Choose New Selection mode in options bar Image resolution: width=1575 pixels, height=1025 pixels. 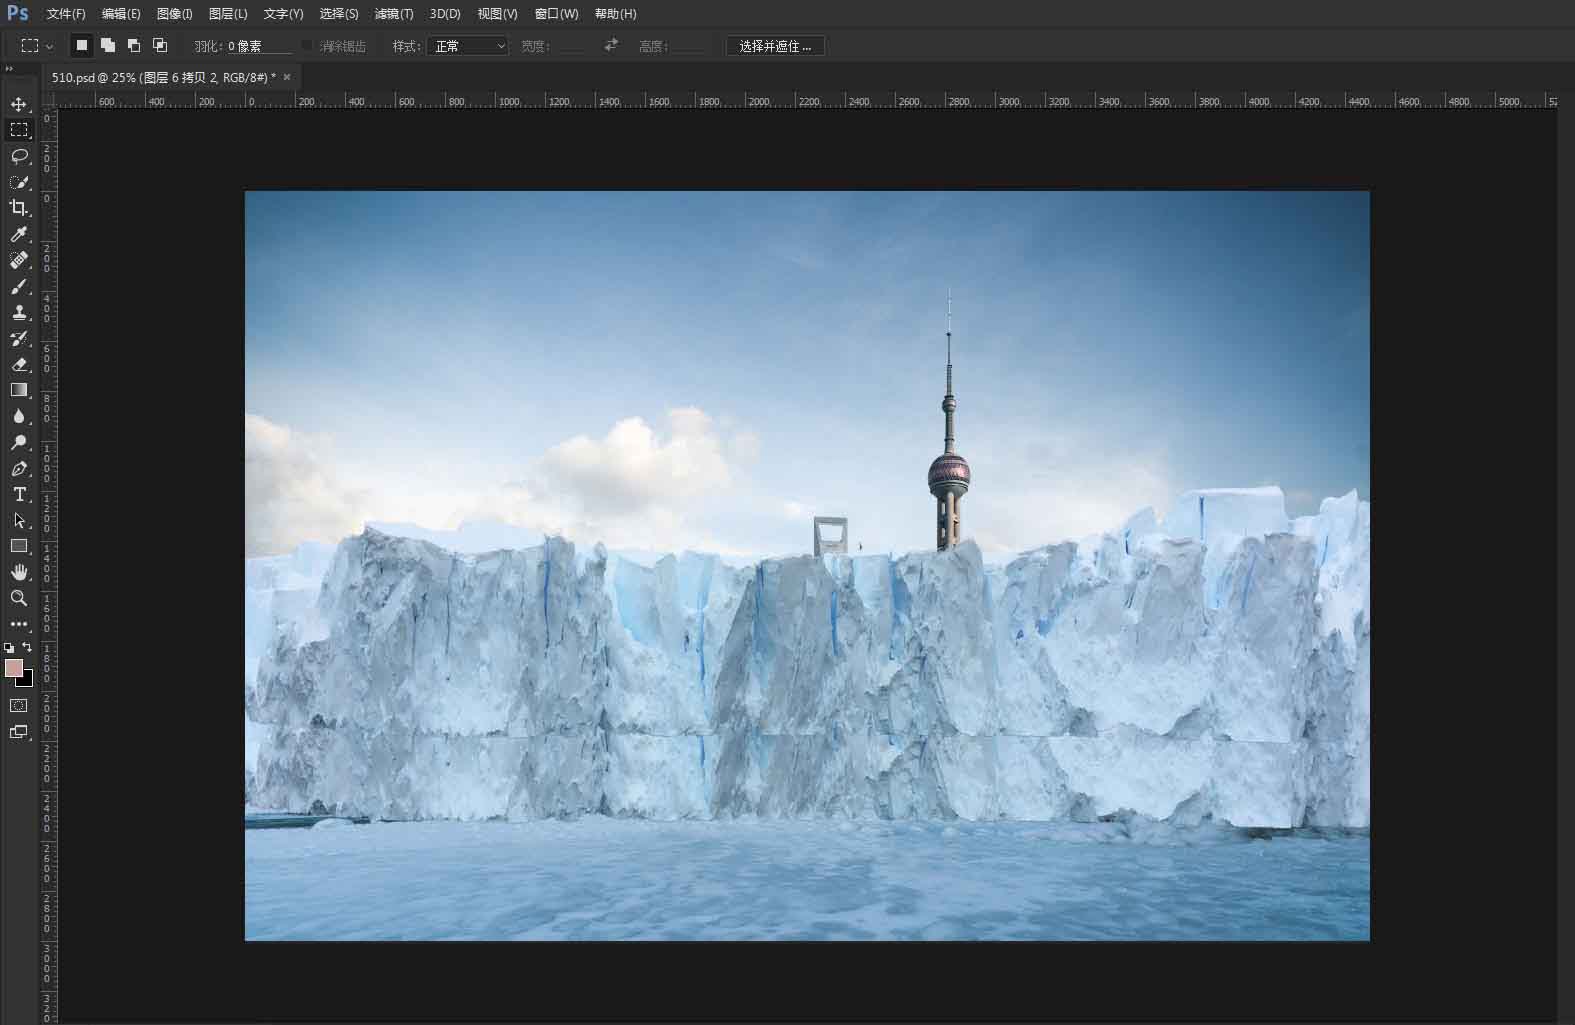pyautogui.click(x=82, y=45)
